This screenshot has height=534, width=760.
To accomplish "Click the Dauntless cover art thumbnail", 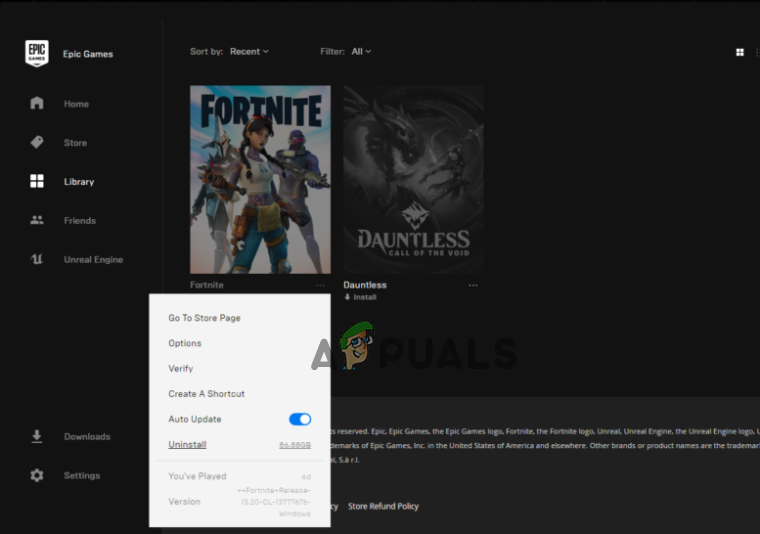I will [x=413, y=180].
